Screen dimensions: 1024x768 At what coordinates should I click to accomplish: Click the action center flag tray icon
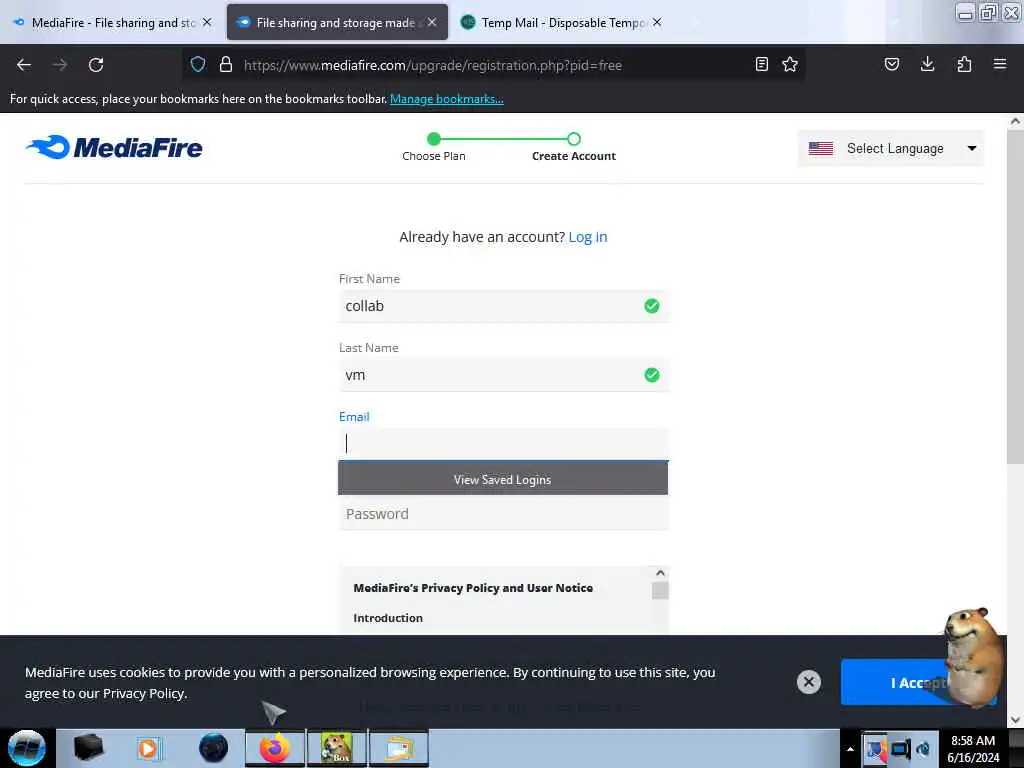click(876, 749)
